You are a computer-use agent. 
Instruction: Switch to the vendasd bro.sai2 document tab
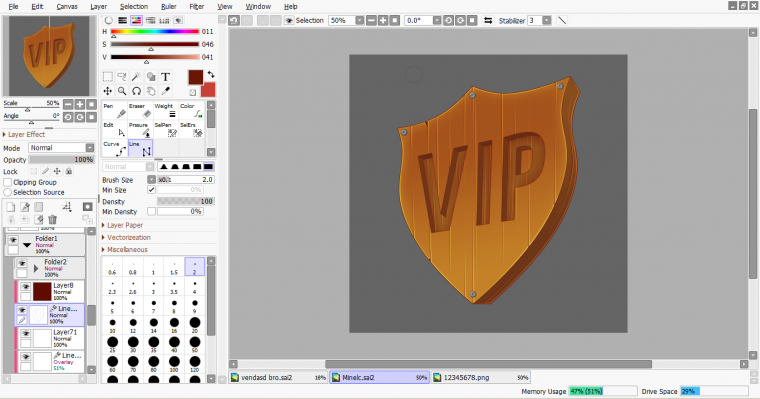click(x=278, y=377)
